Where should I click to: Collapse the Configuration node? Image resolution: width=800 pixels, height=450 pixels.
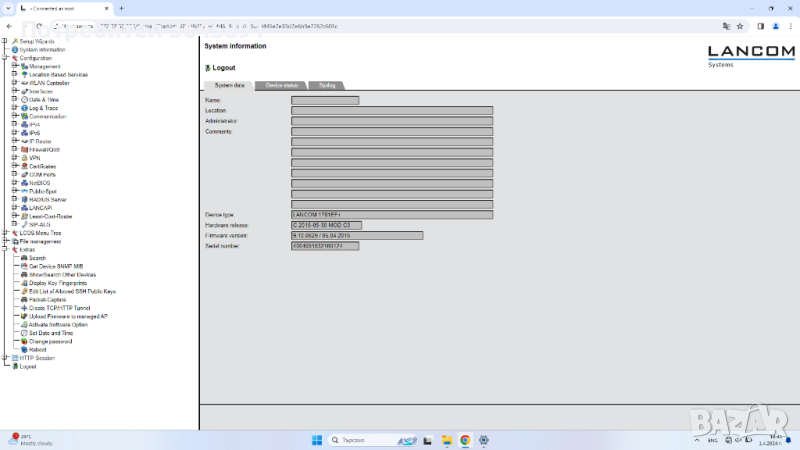[5, 58]
